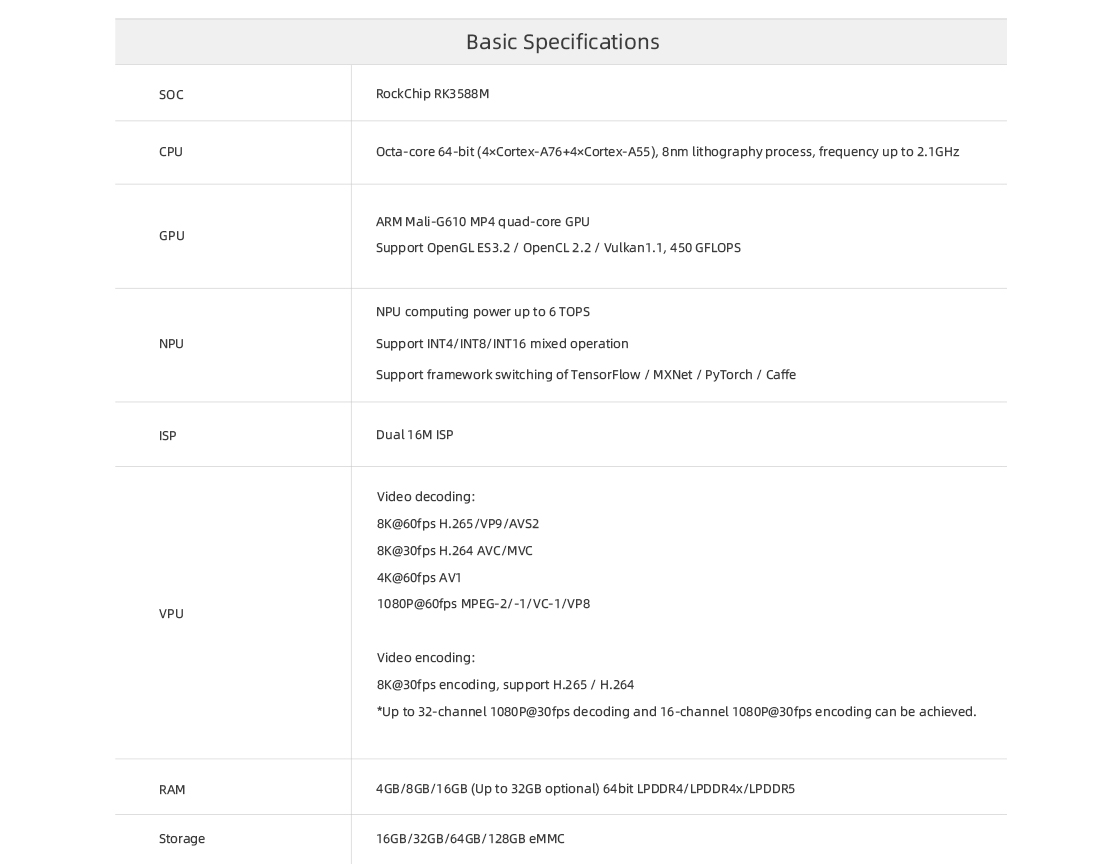Click the SOC row label

pyautogui.click(x=171, y=95)
